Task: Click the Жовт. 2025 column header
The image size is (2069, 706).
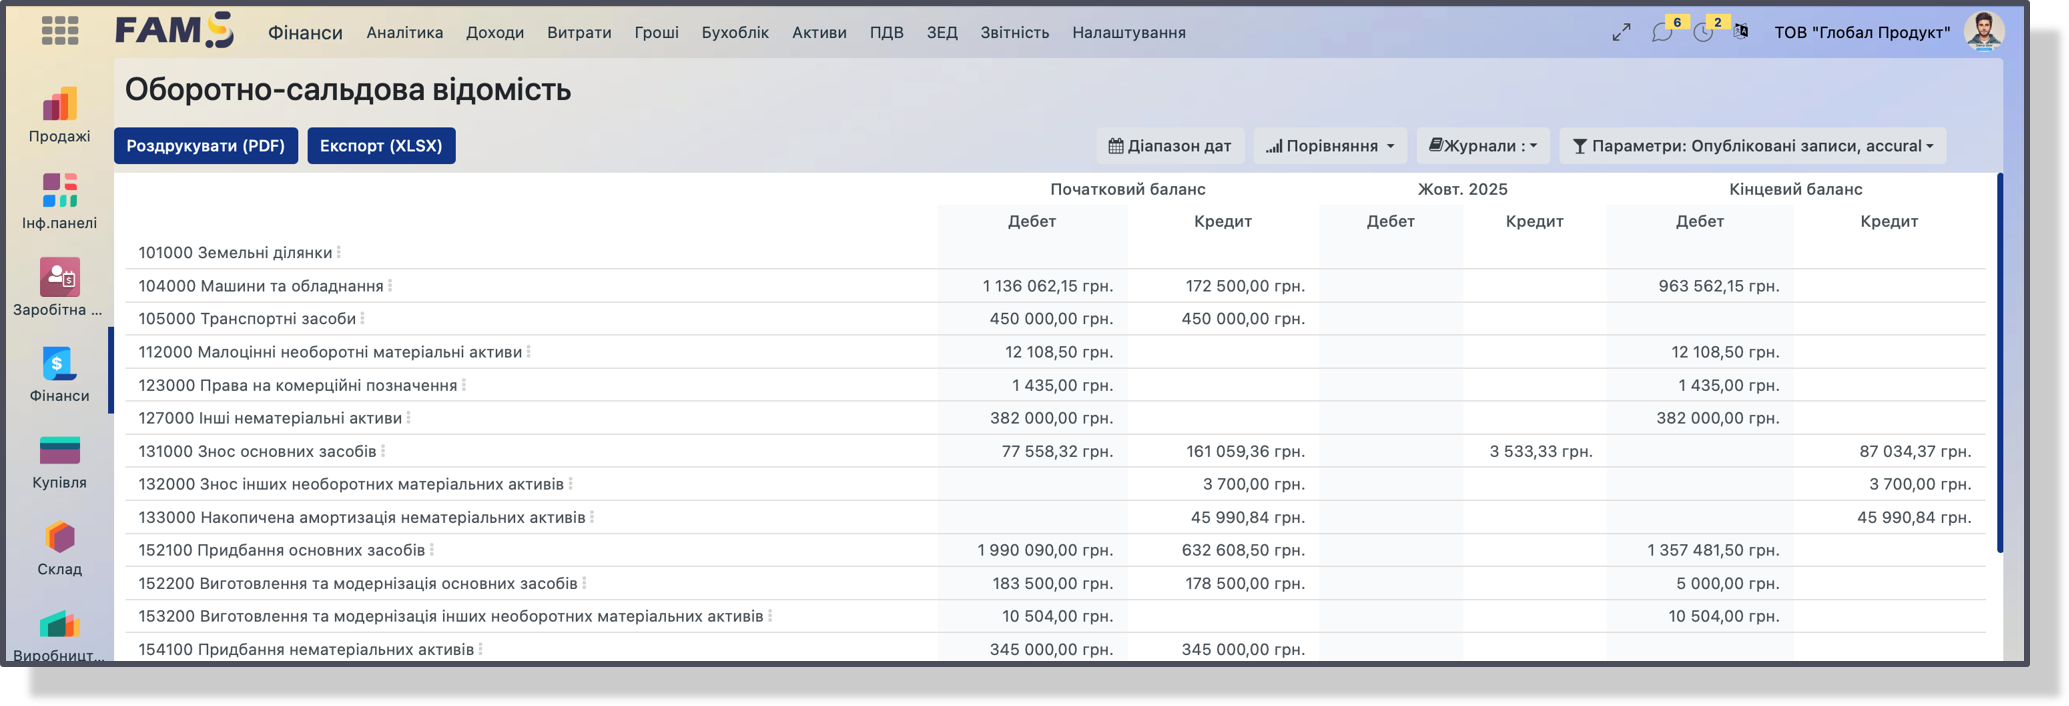Action: tap(1463, 189)
